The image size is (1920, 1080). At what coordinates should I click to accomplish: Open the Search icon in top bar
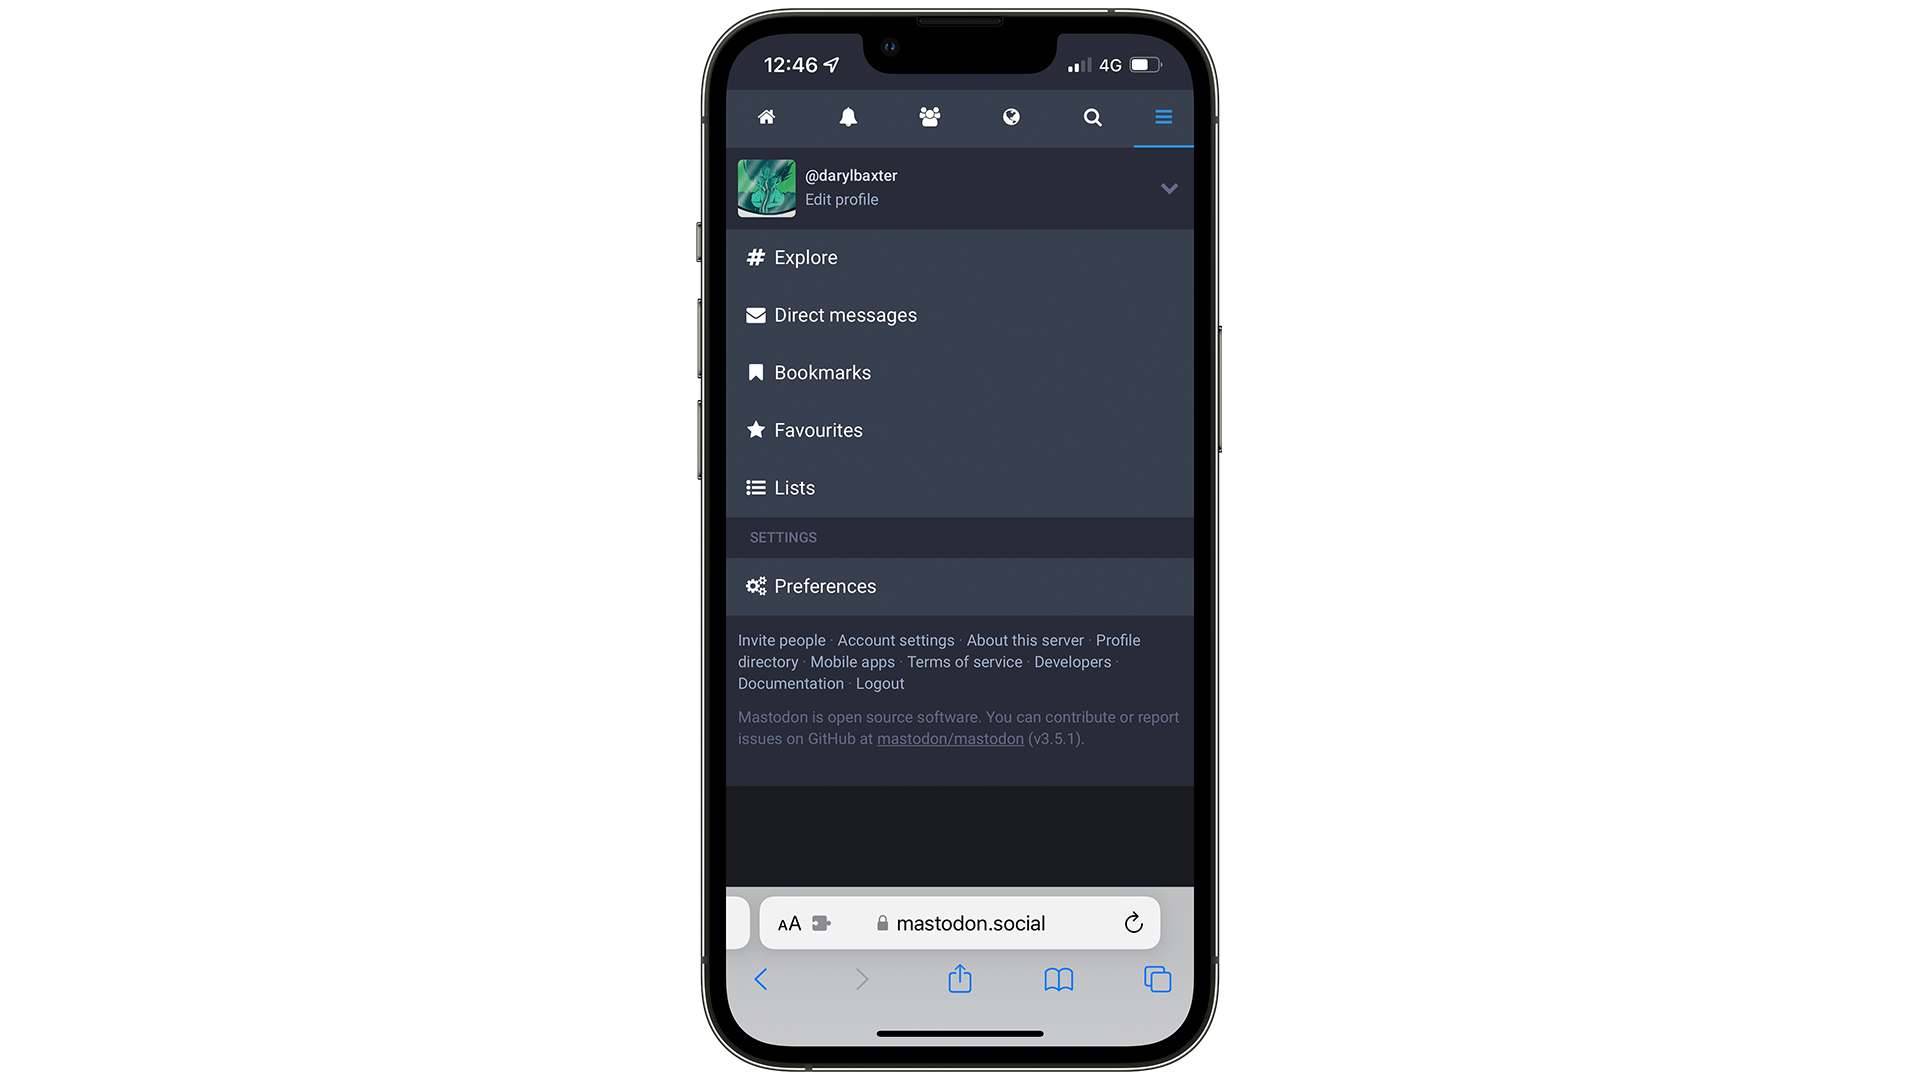[1091, 117]
